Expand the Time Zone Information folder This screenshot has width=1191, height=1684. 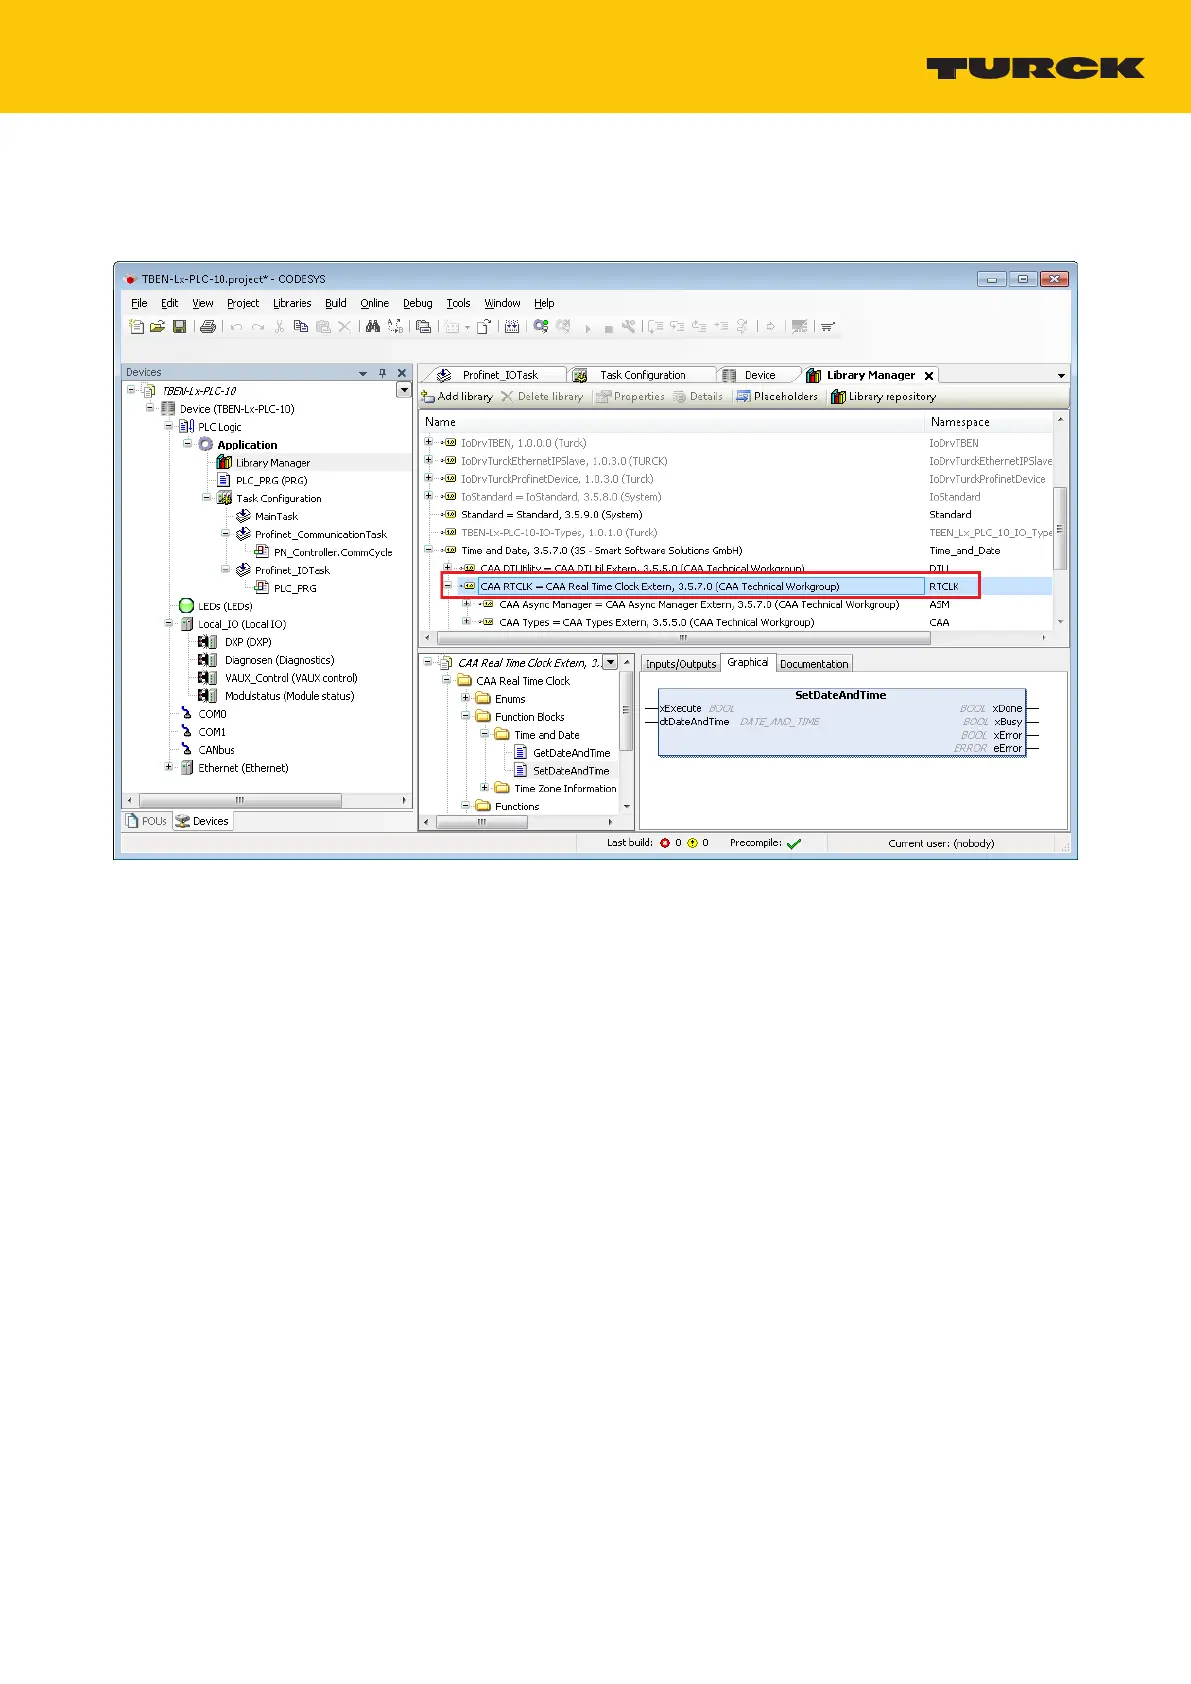pyautogui.click(x=485, y=788)
